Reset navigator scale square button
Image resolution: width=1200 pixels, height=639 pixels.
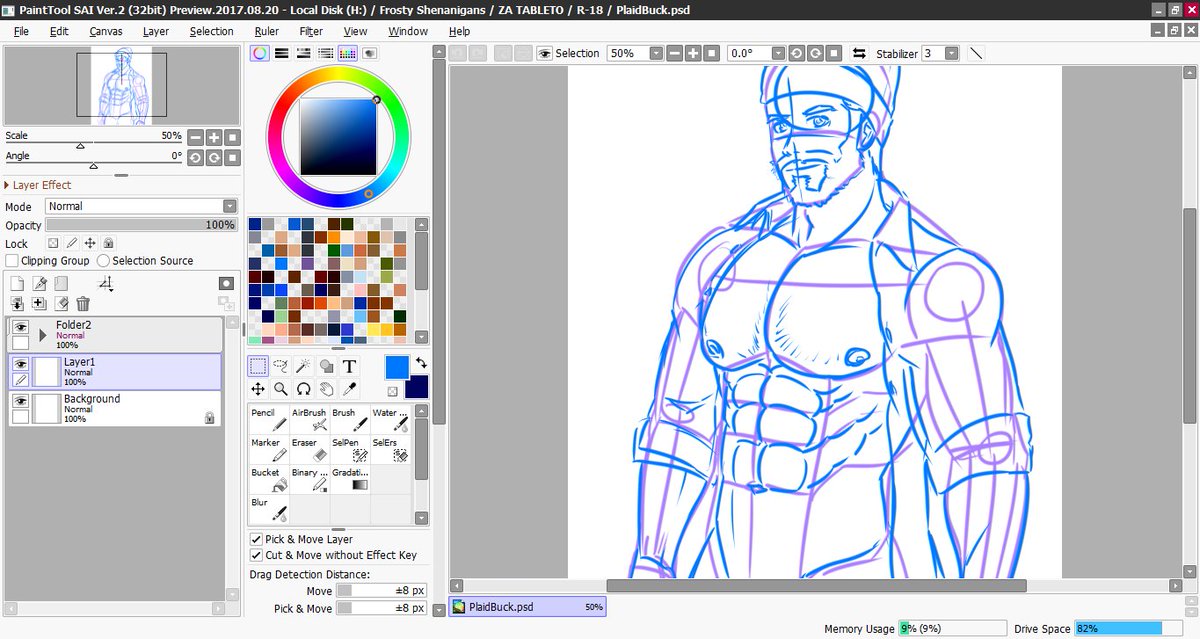[x=232, y=137]
